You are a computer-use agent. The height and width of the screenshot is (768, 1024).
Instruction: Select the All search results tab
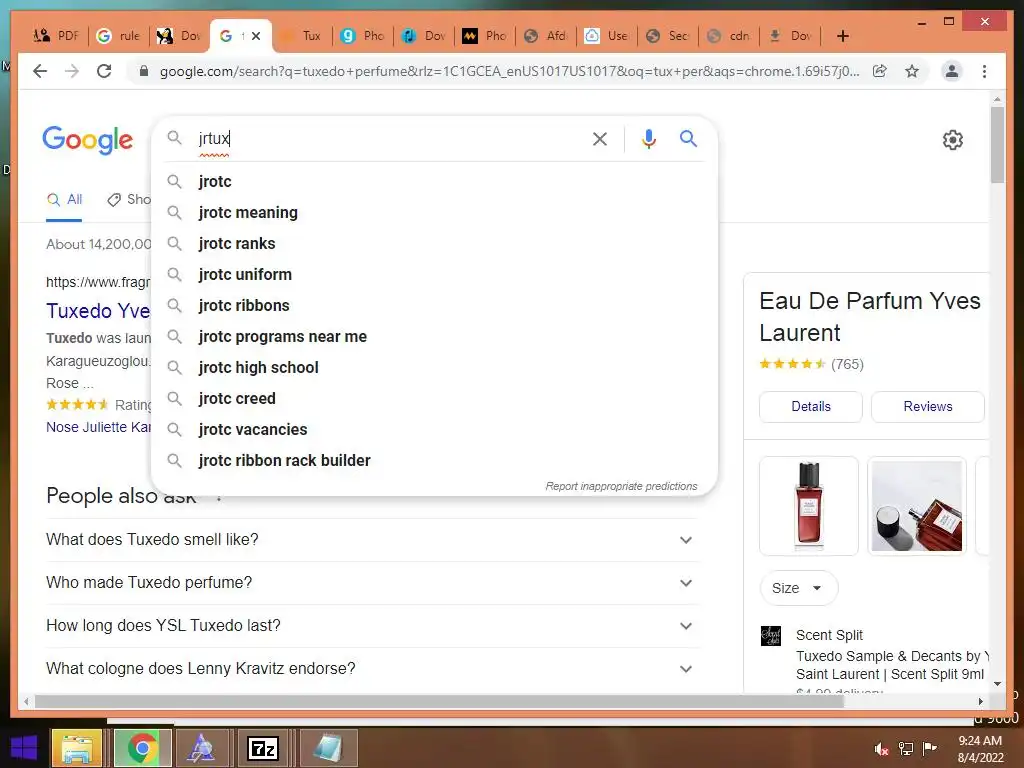64,200
